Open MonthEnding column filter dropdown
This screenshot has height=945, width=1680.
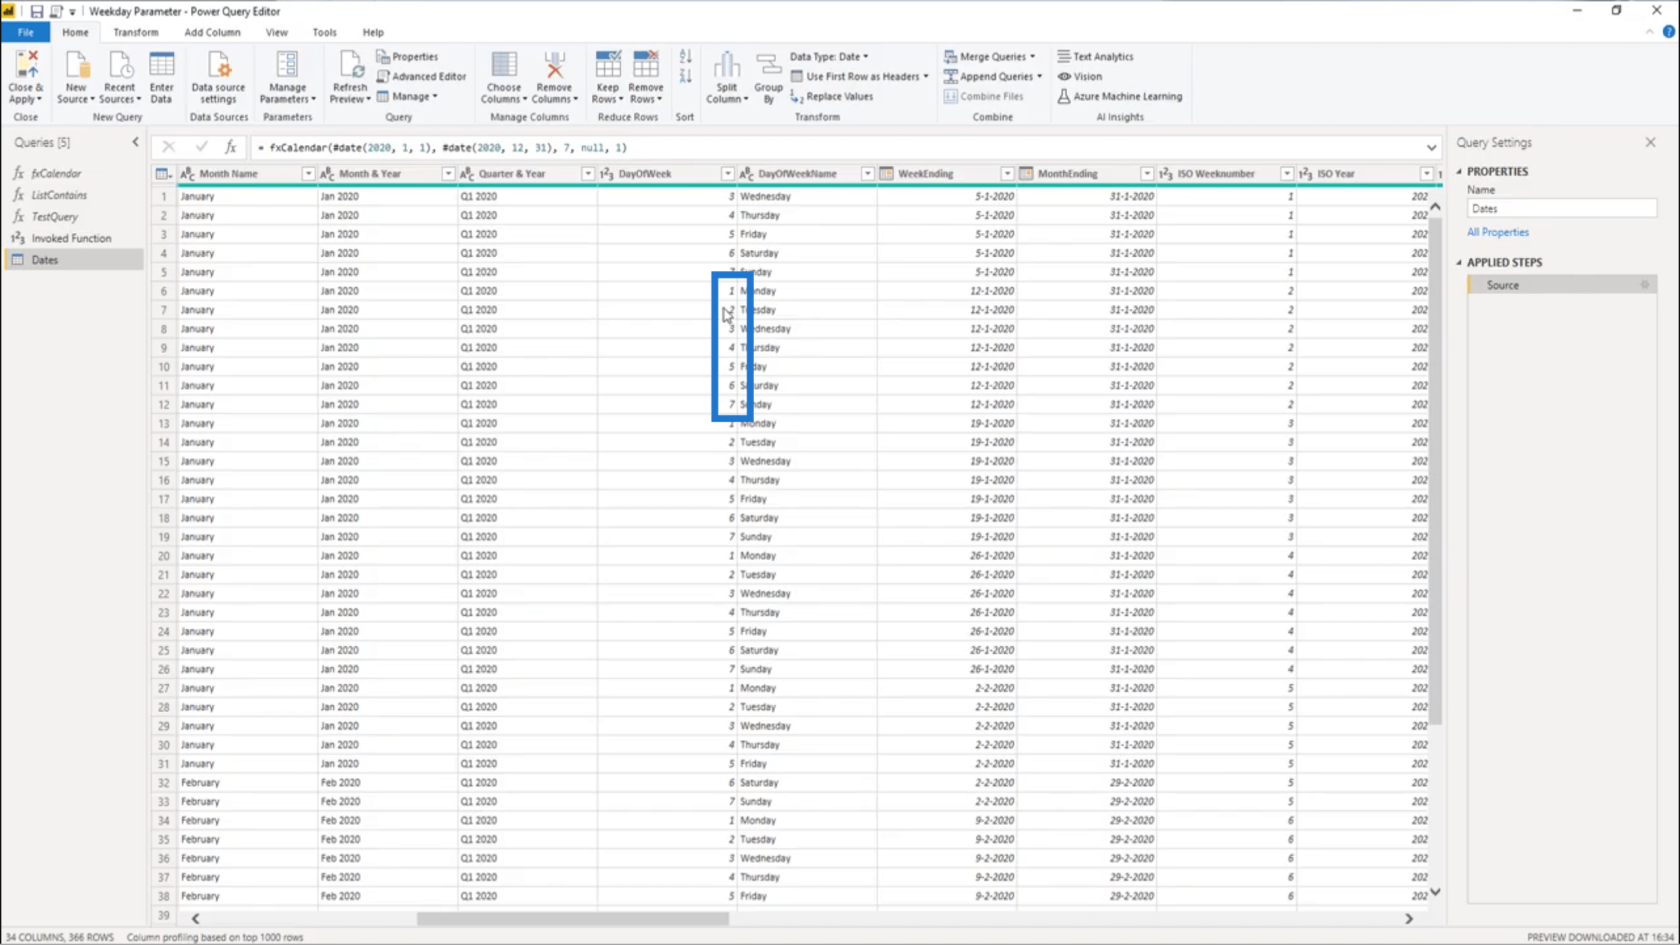pos(1147,174)
